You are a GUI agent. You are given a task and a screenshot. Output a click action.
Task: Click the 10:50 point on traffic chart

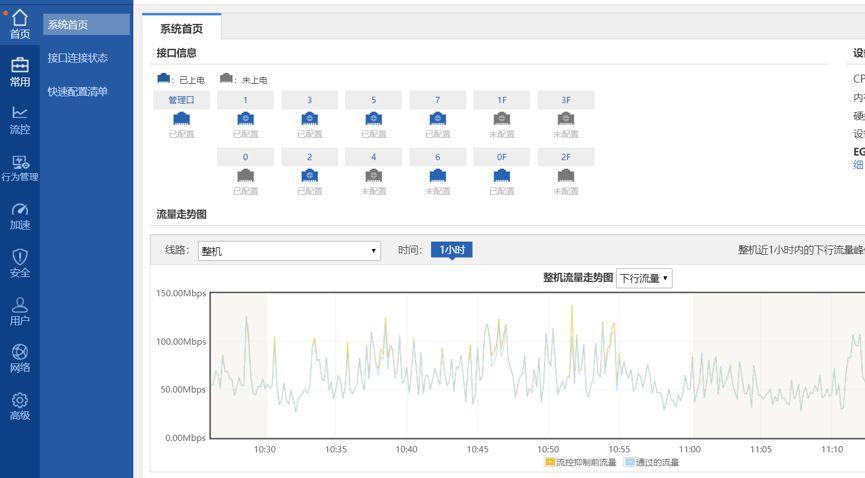click(548, 365)
